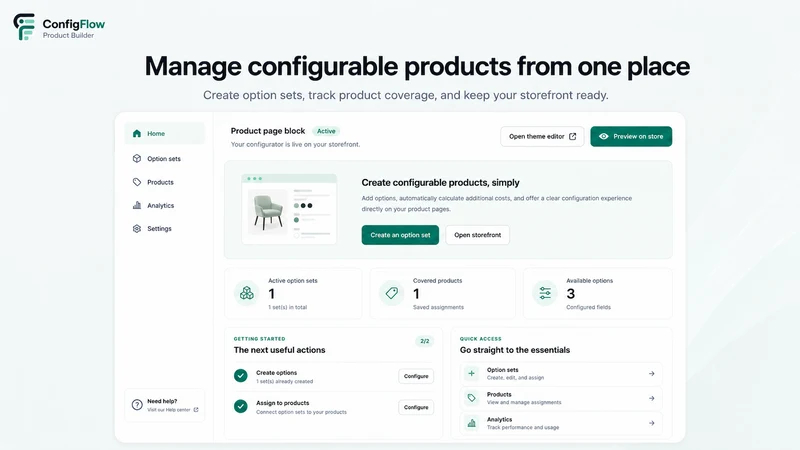This screenshot has height=450, width=800.
Task: Click the Settings gear icon
Action: (137, 229)
